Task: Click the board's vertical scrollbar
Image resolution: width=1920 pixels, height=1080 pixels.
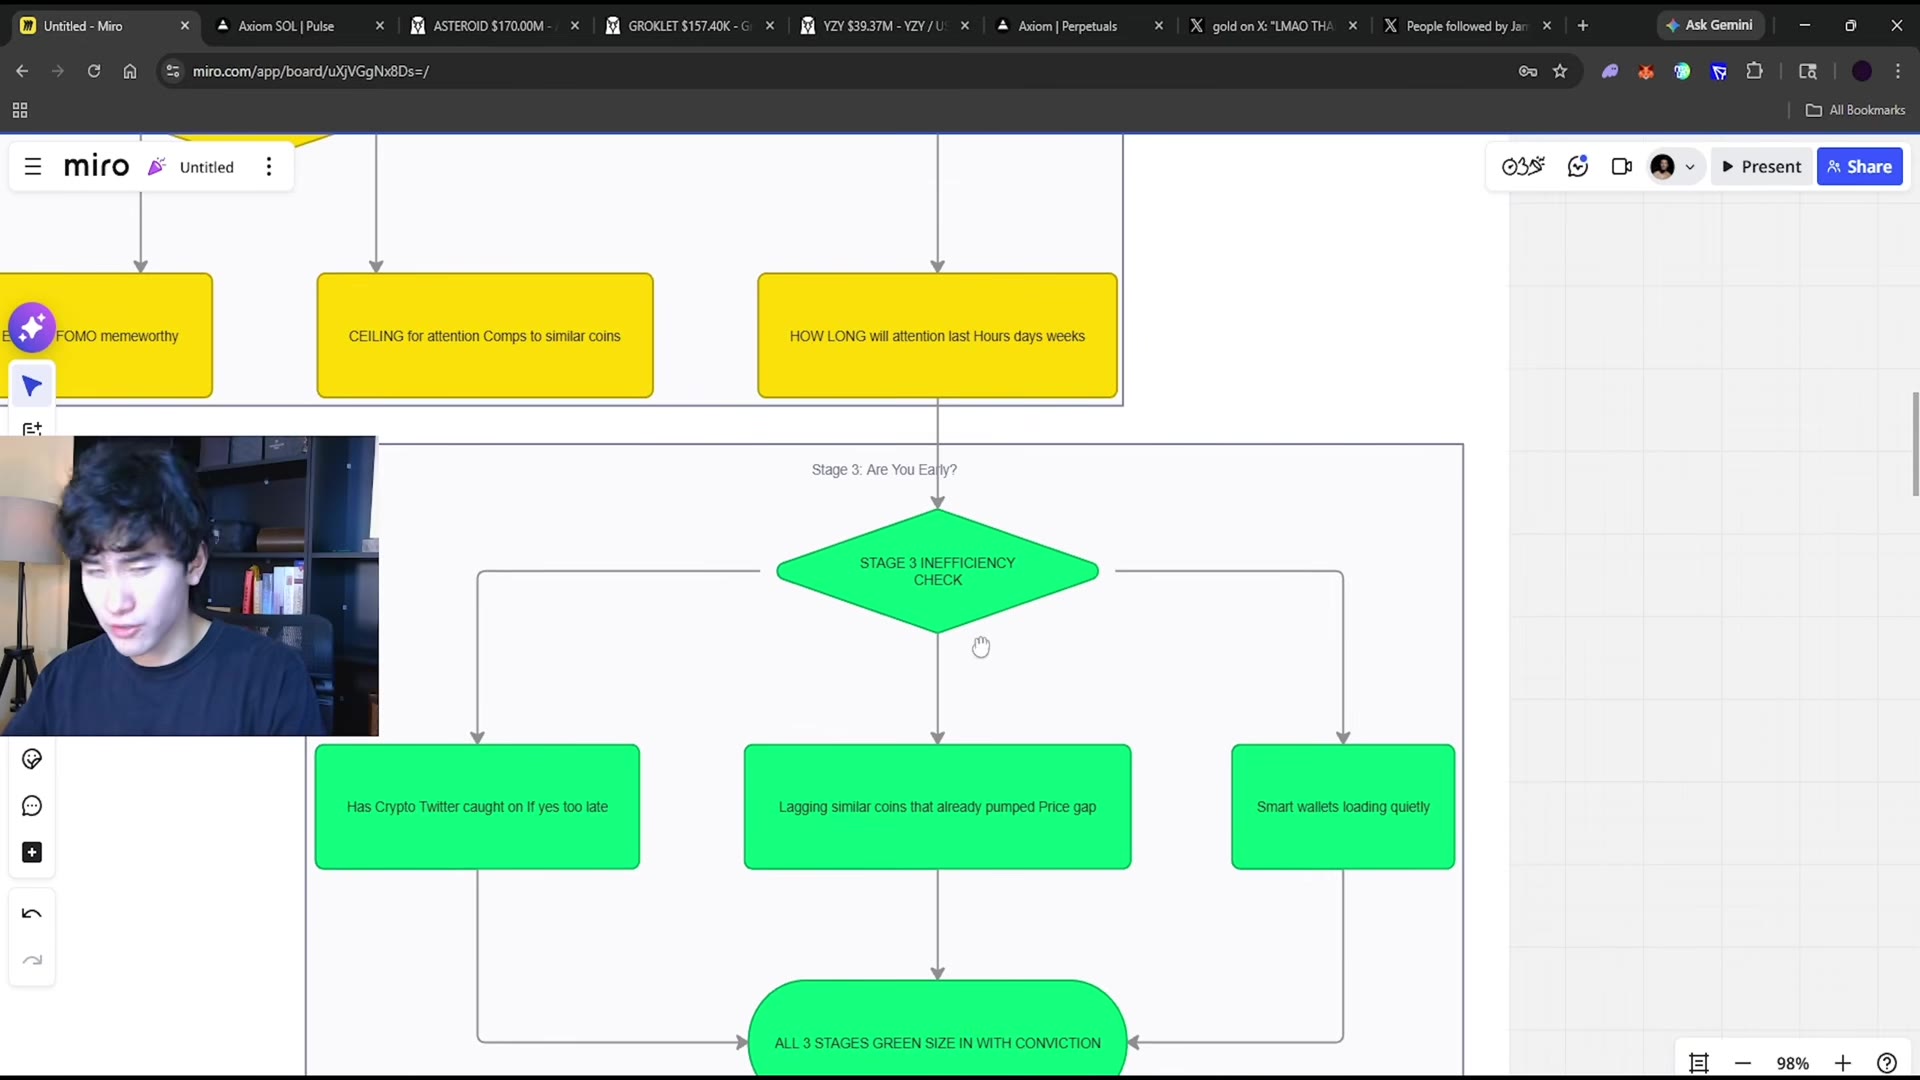Action: (x=1915, y=444)
